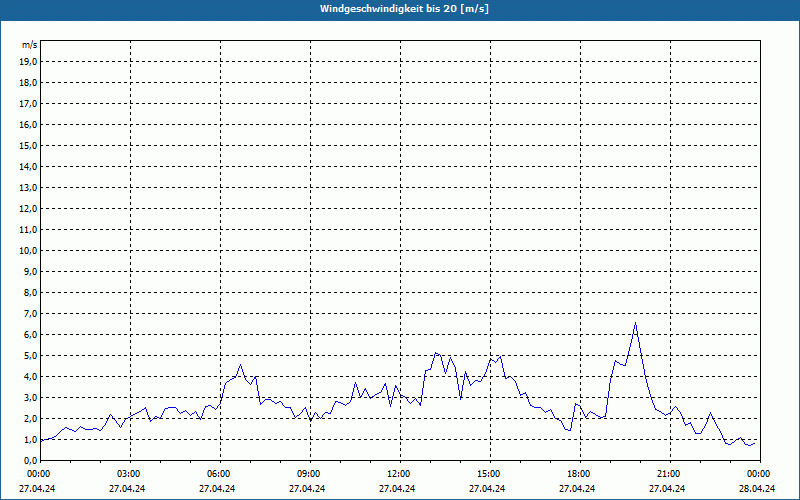Click the 03:00 time label on the x-axis
The height and width of the screenshot is (500, 800).
click(x=129, y=474)
